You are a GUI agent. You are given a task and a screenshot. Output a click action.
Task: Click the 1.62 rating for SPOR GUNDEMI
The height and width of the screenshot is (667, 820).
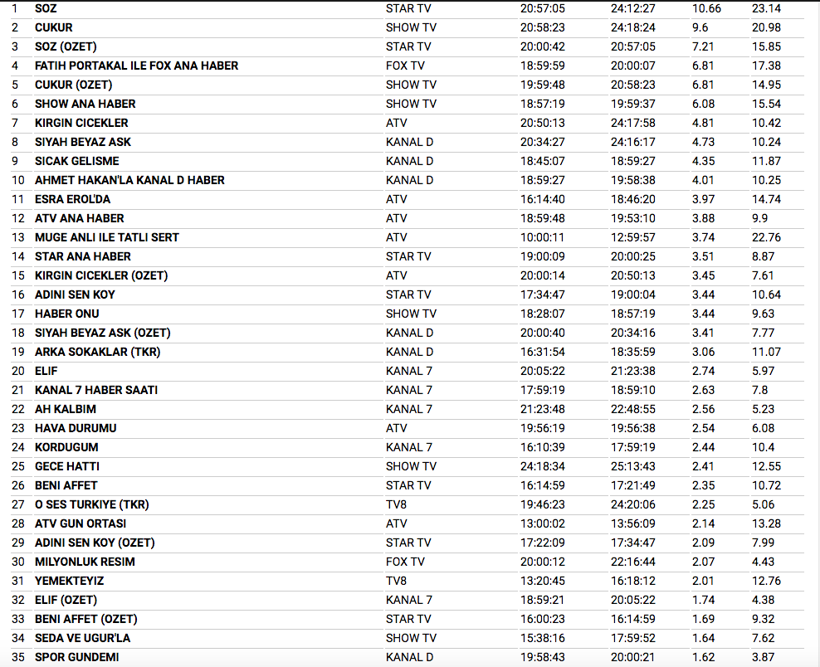(x=703, y=657)
